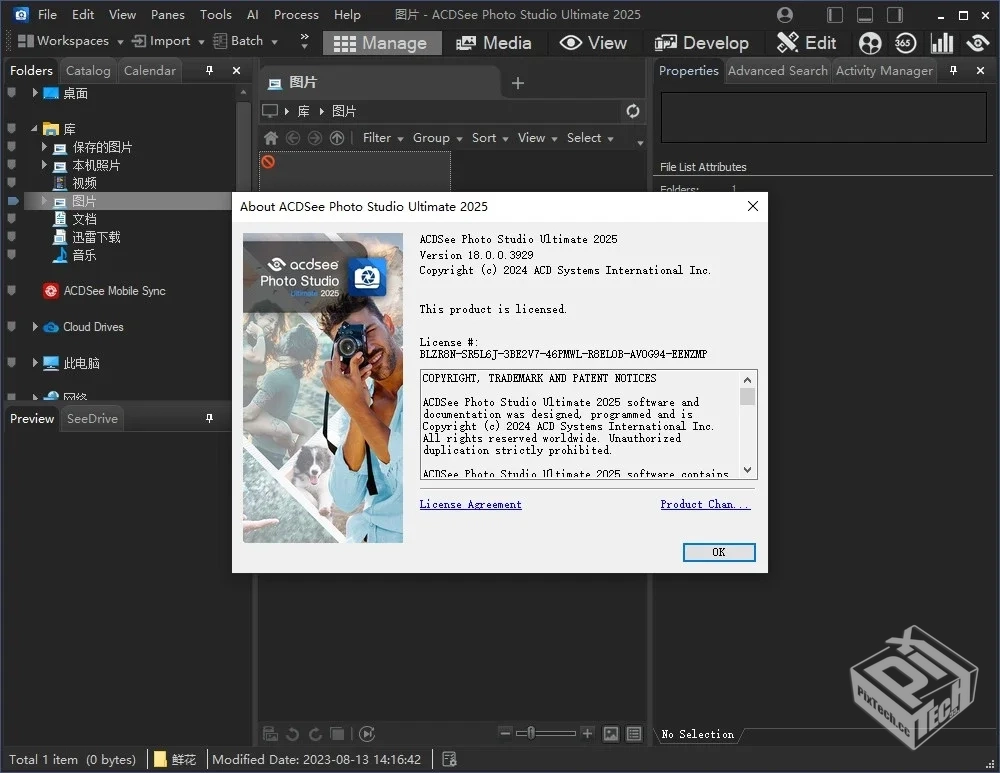Image resolution: width=1000 pixels, height=773 pixels.
Task: Switch to thumbnail view icon
Action: (611, 733)
